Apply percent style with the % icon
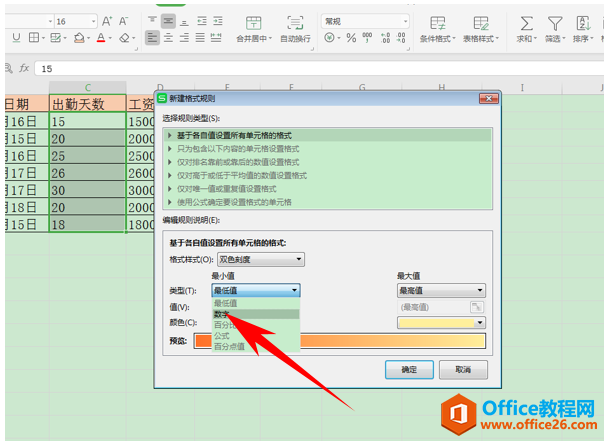This screenshot has width=604, height=442. point(351,39)
